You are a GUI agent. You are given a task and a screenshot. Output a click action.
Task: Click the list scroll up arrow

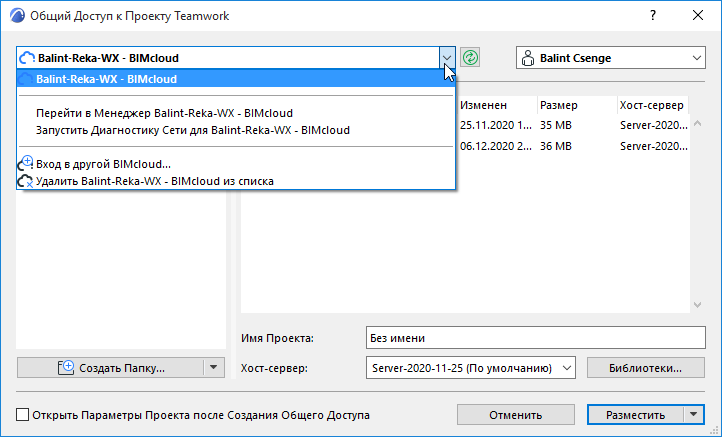(698, 123)
